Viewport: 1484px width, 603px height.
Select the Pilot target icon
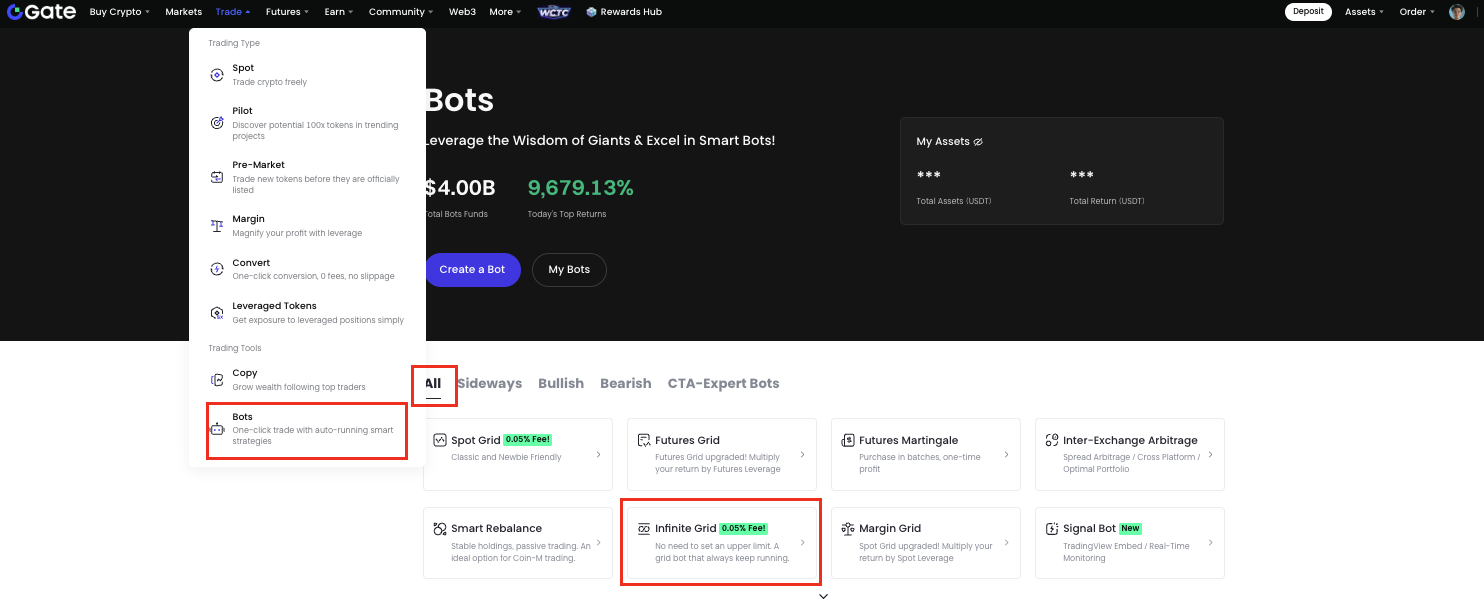[x=217, y=123]
